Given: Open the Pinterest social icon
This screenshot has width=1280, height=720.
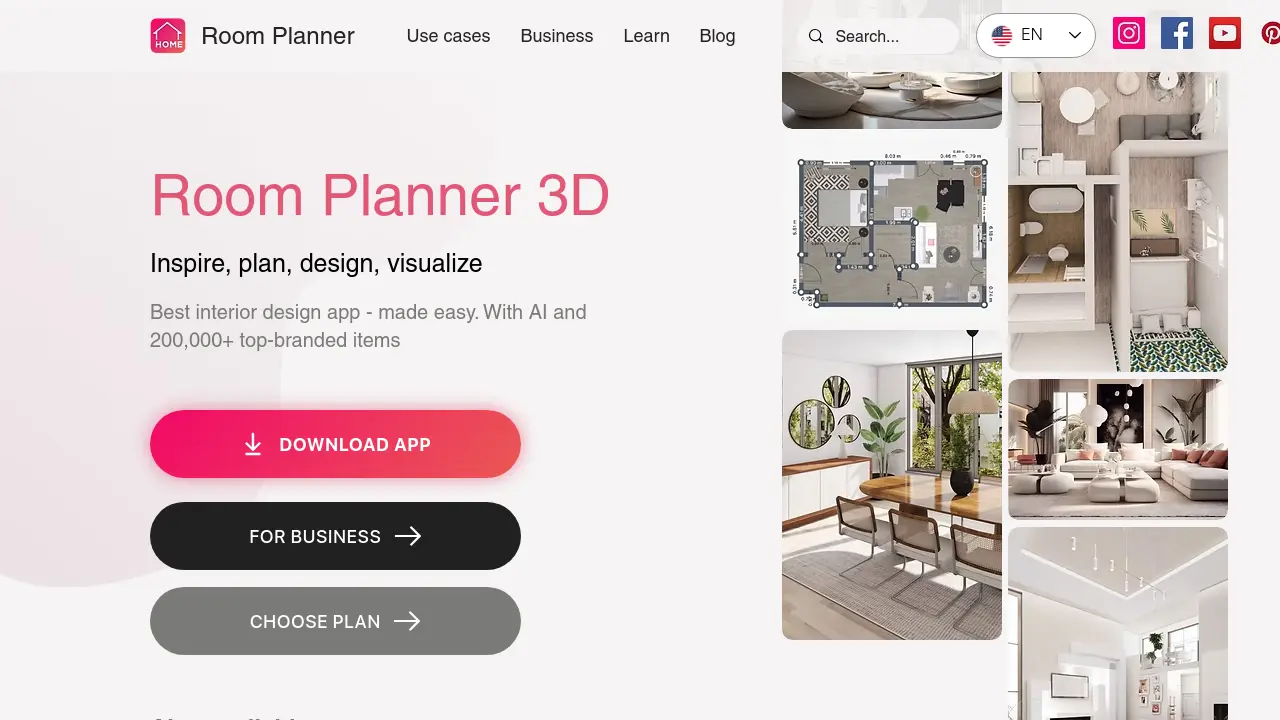Looking at the screenshot, I should click(1270, 33).
